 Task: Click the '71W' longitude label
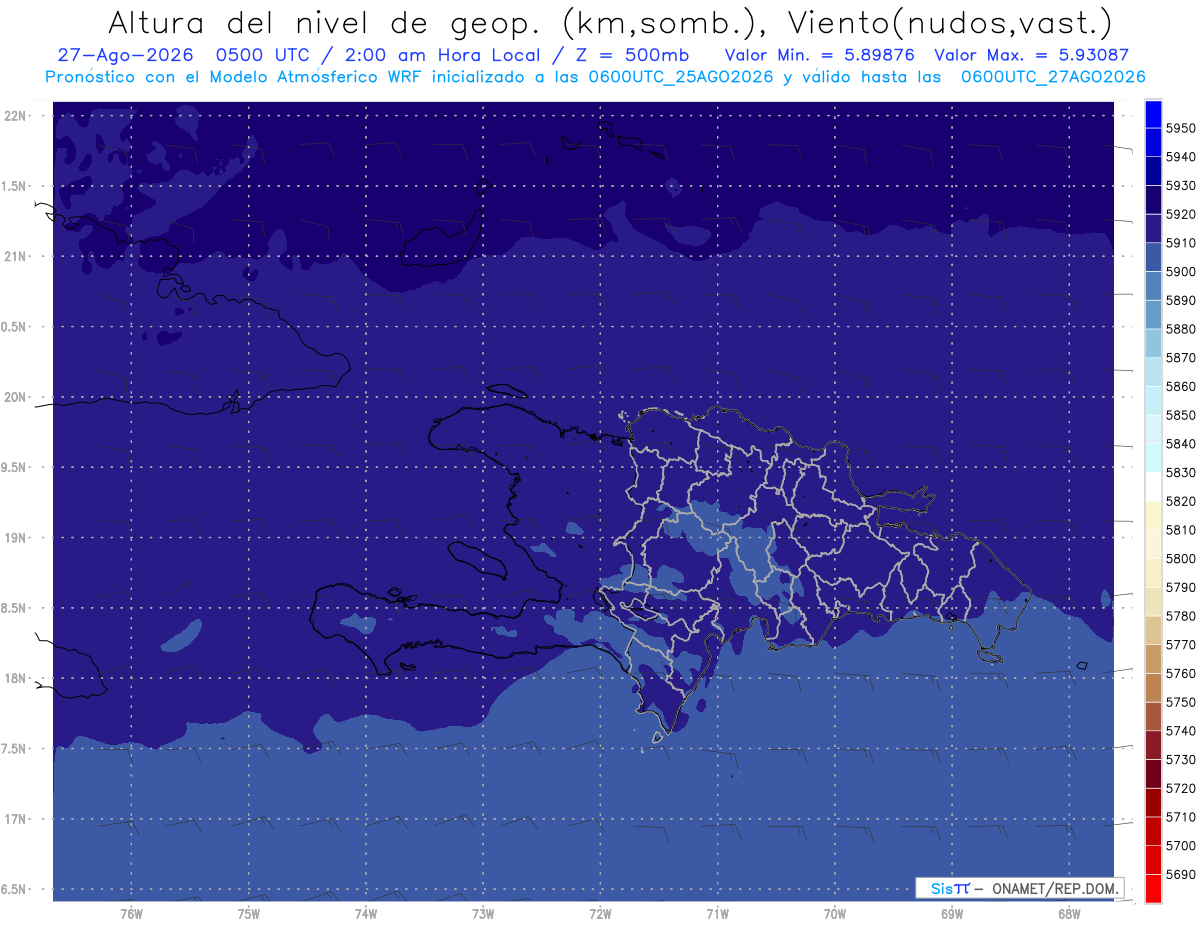[x=717, y=913]
